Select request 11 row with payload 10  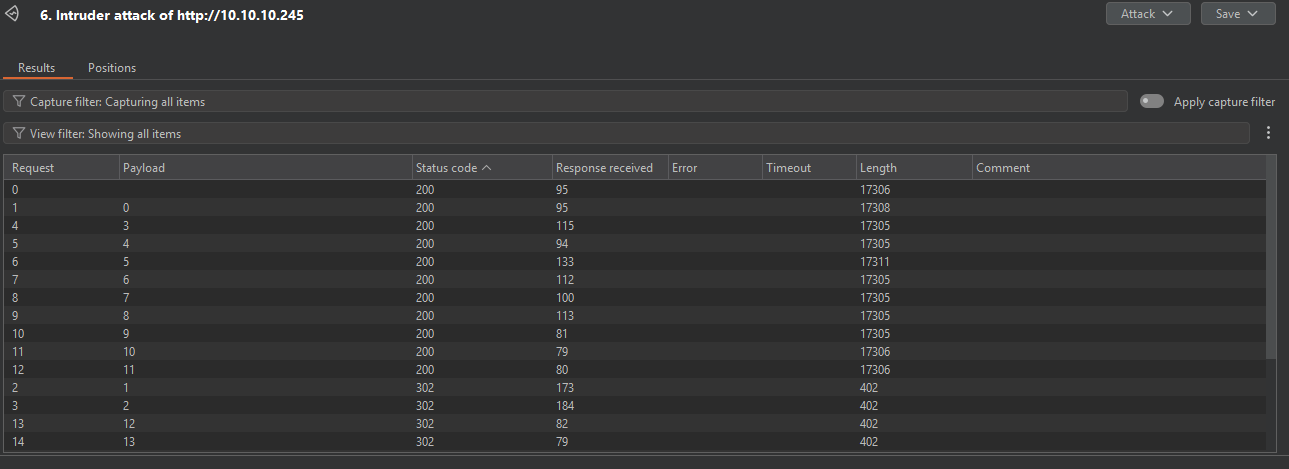click(x=634, y=351)
